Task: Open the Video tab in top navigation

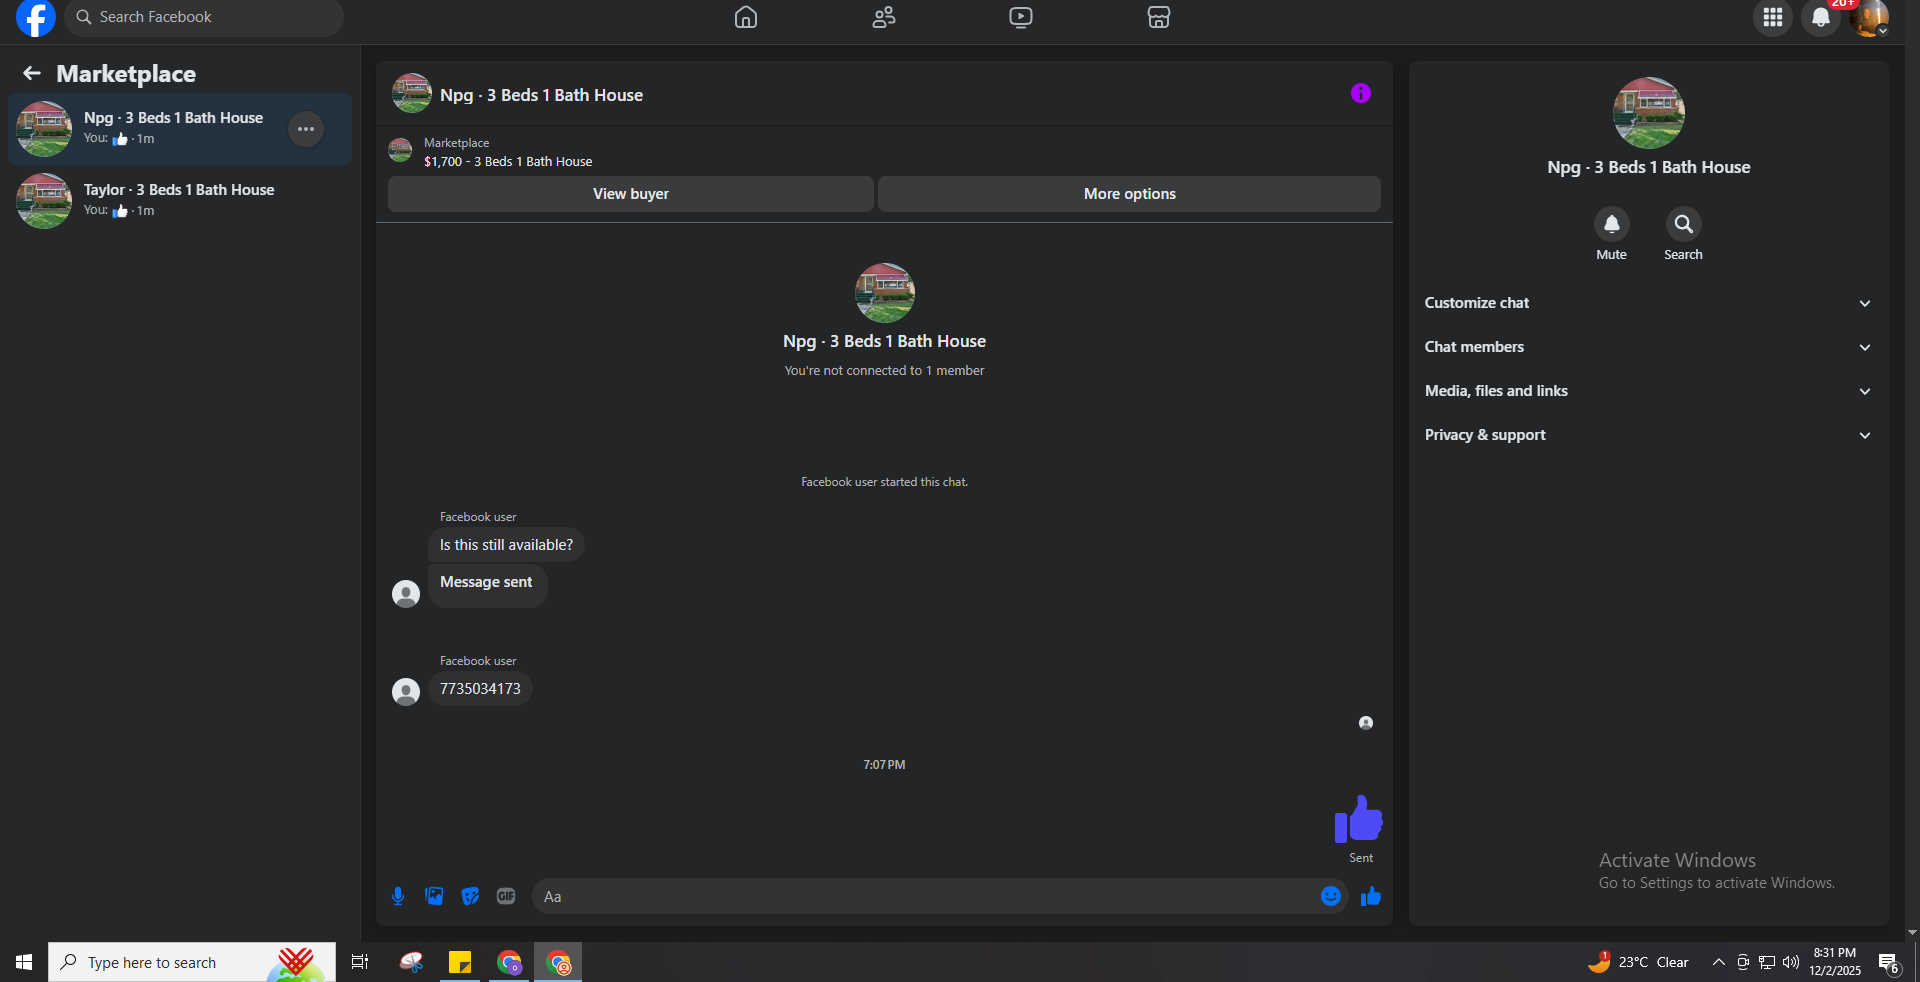Action: pyautogui.click(x=1021, y=17)
